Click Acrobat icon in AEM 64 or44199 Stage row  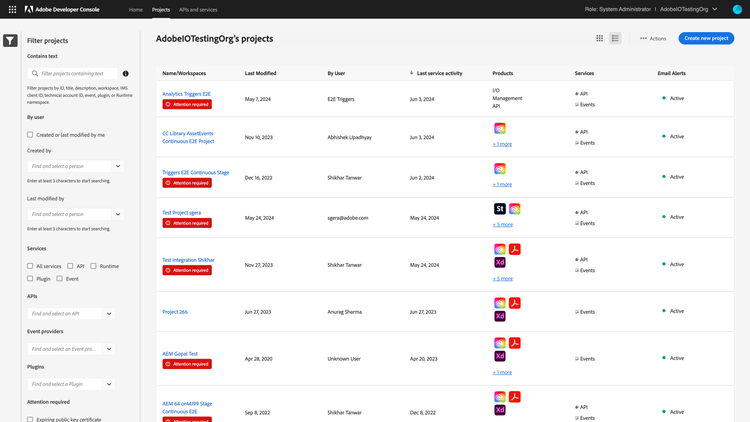515,397
